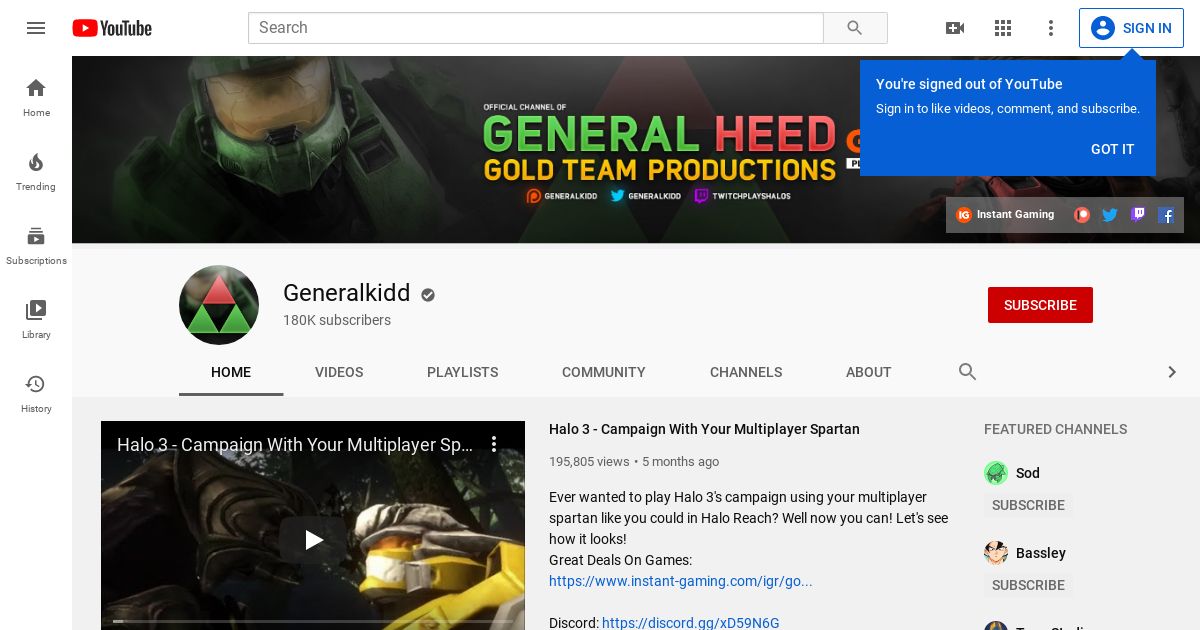The image size is (1200, 630).
Task: Play the featured Halo 3 video
Action: click(313, 540)
